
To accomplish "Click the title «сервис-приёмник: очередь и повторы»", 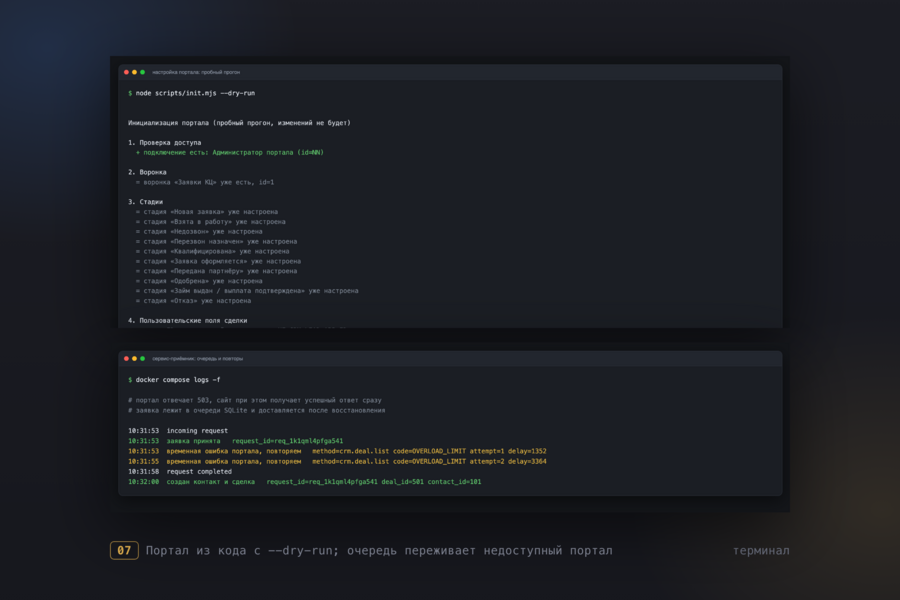I will 197,359.
